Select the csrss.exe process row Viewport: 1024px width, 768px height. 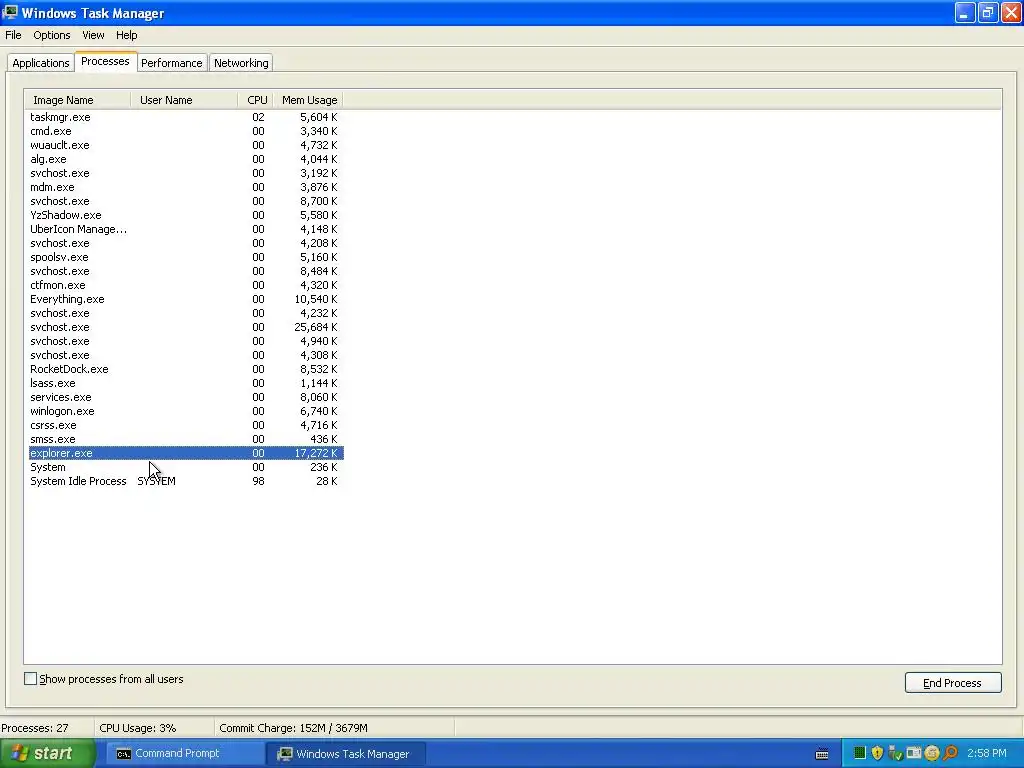[184, 425]
